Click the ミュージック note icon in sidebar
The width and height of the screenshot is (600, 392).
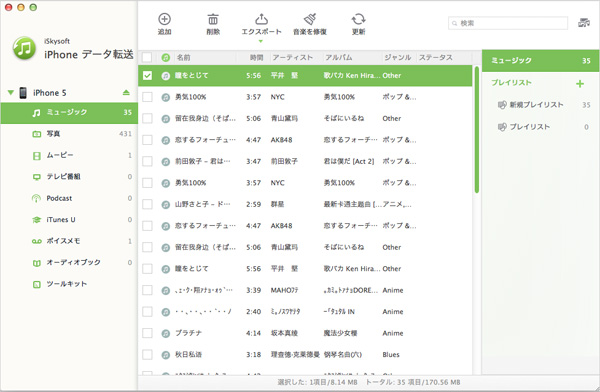(36, 113)
